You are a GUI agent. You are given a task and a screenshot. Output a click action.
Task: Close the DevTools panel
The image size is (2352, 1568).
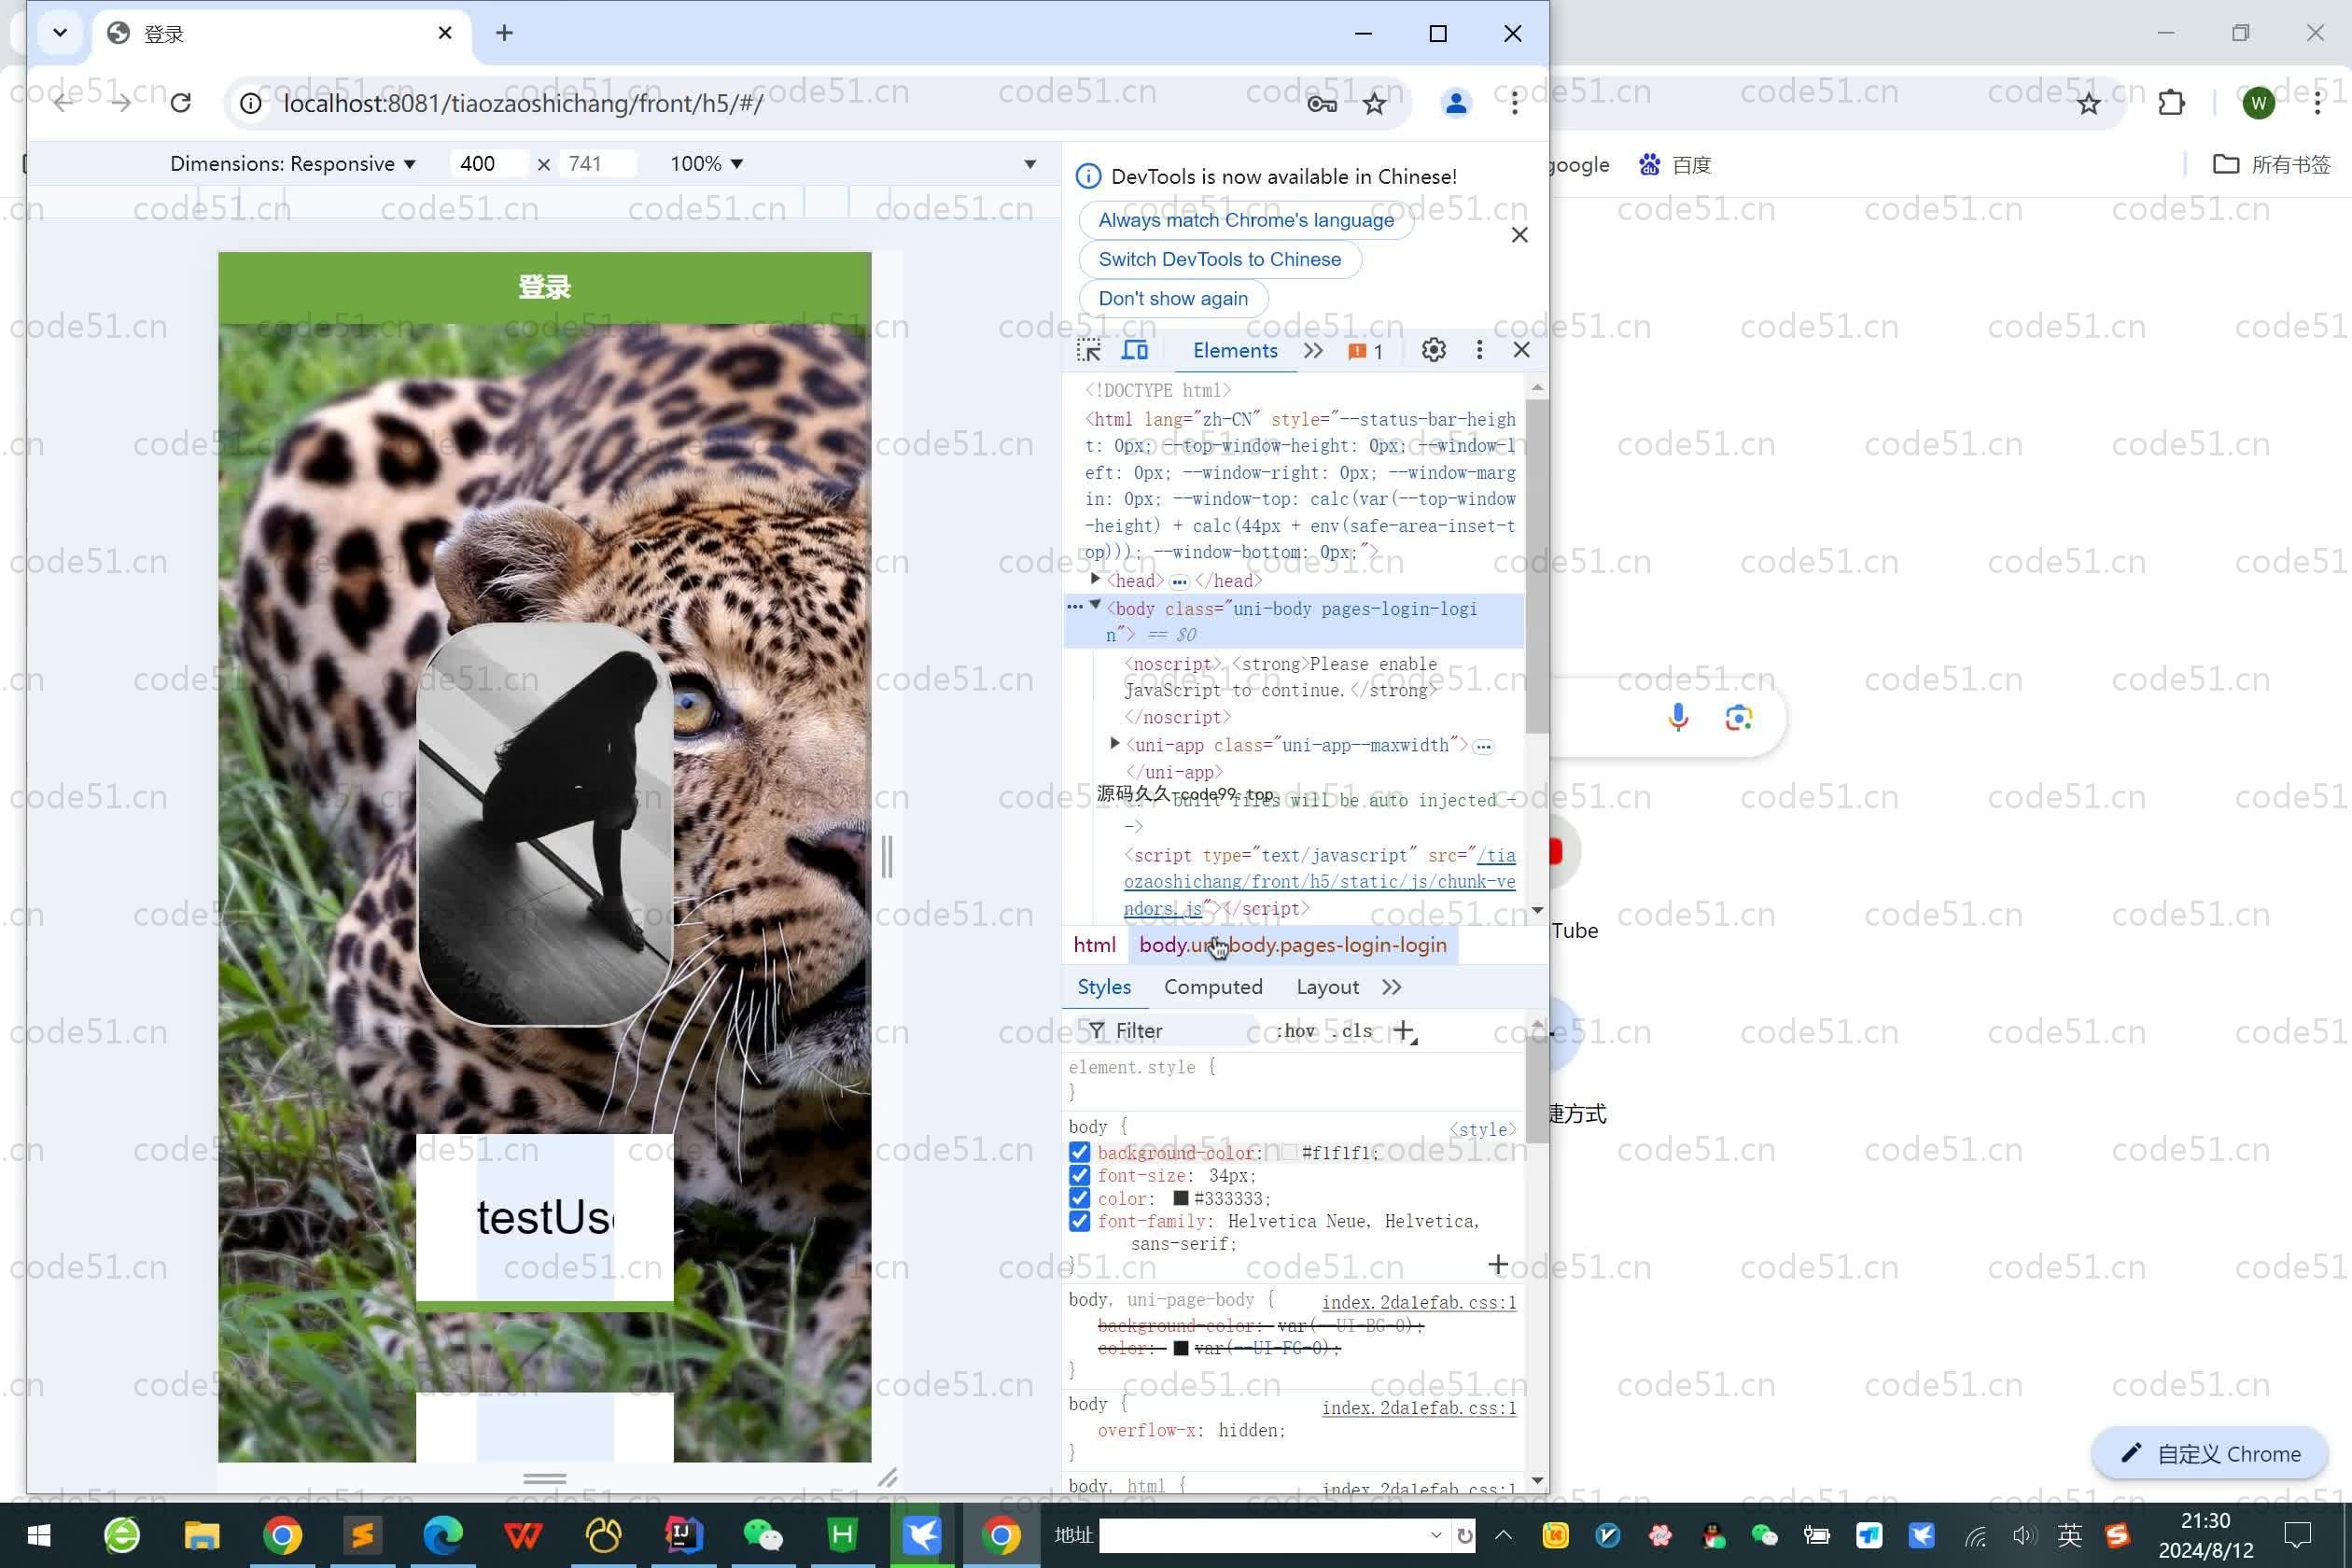pos(1521,350)
